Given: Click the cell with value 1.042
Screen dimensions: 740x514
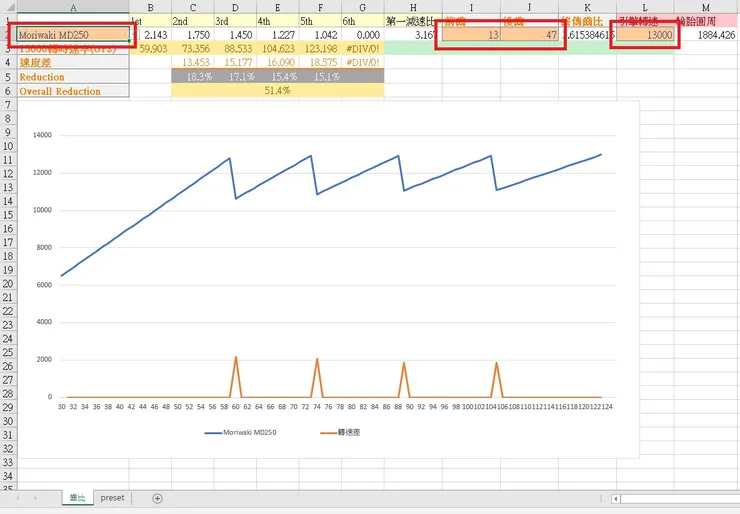Looking at the screenshot, I should point(320,35).
